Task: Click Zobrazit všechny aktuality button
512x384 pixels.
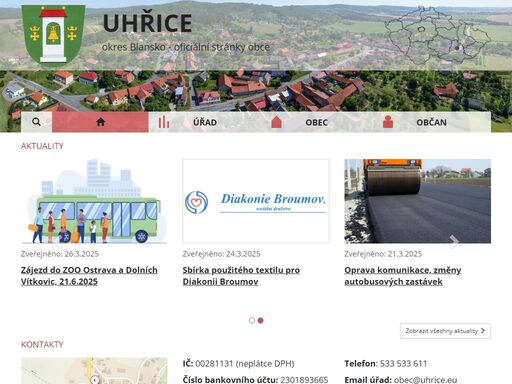Action: [445, 331]
